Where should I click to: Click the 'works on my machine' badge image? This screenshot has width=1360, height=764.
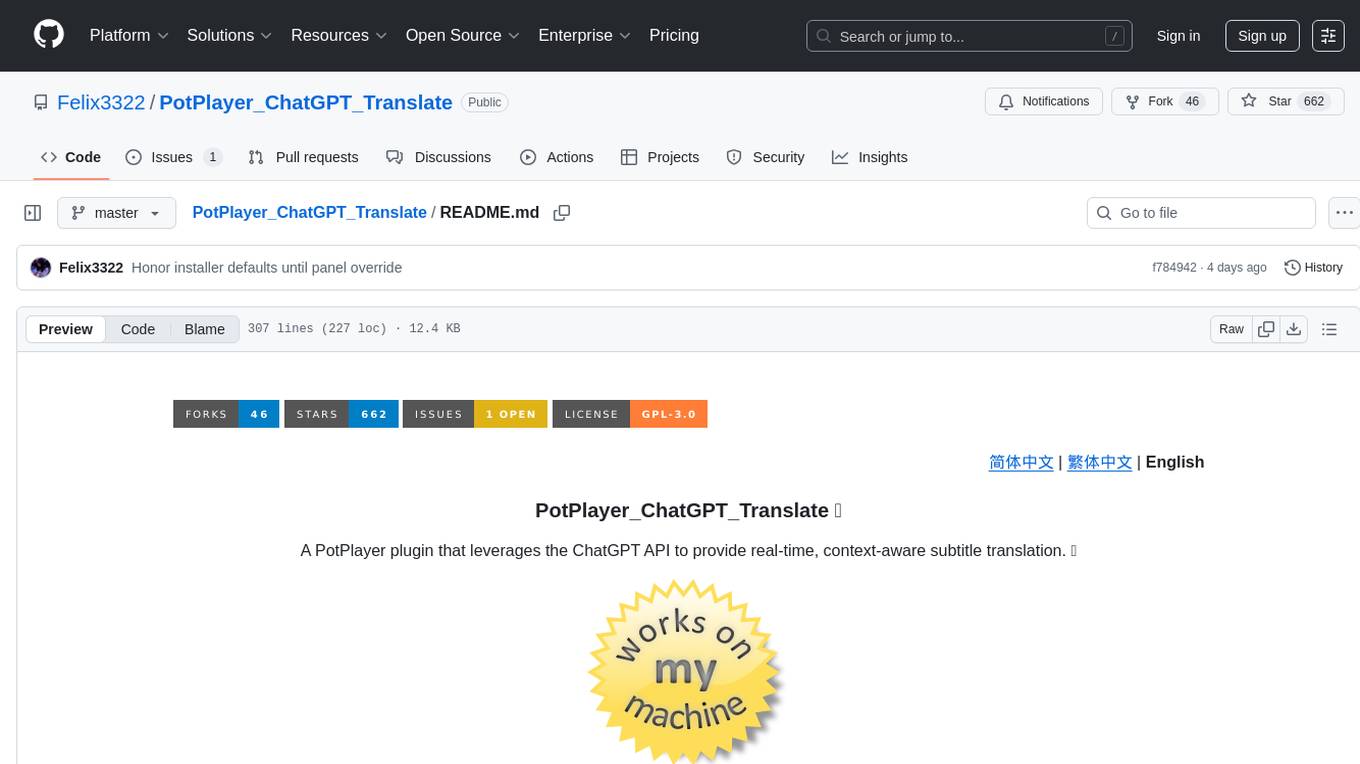685,671
